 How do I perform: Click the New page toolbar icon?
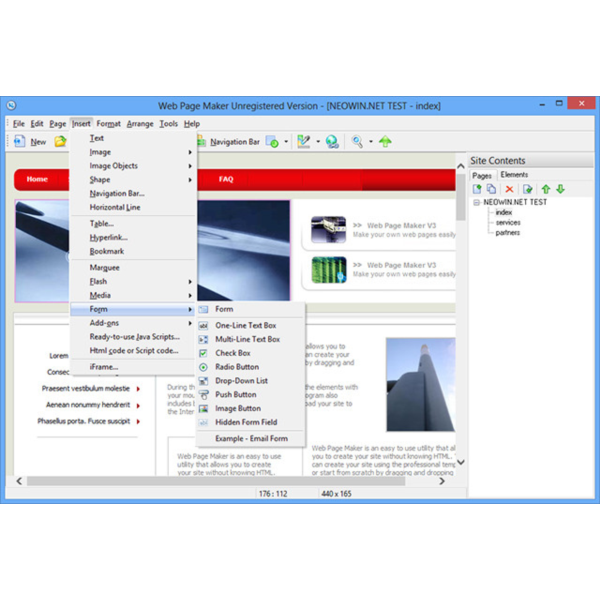point(20,141)
